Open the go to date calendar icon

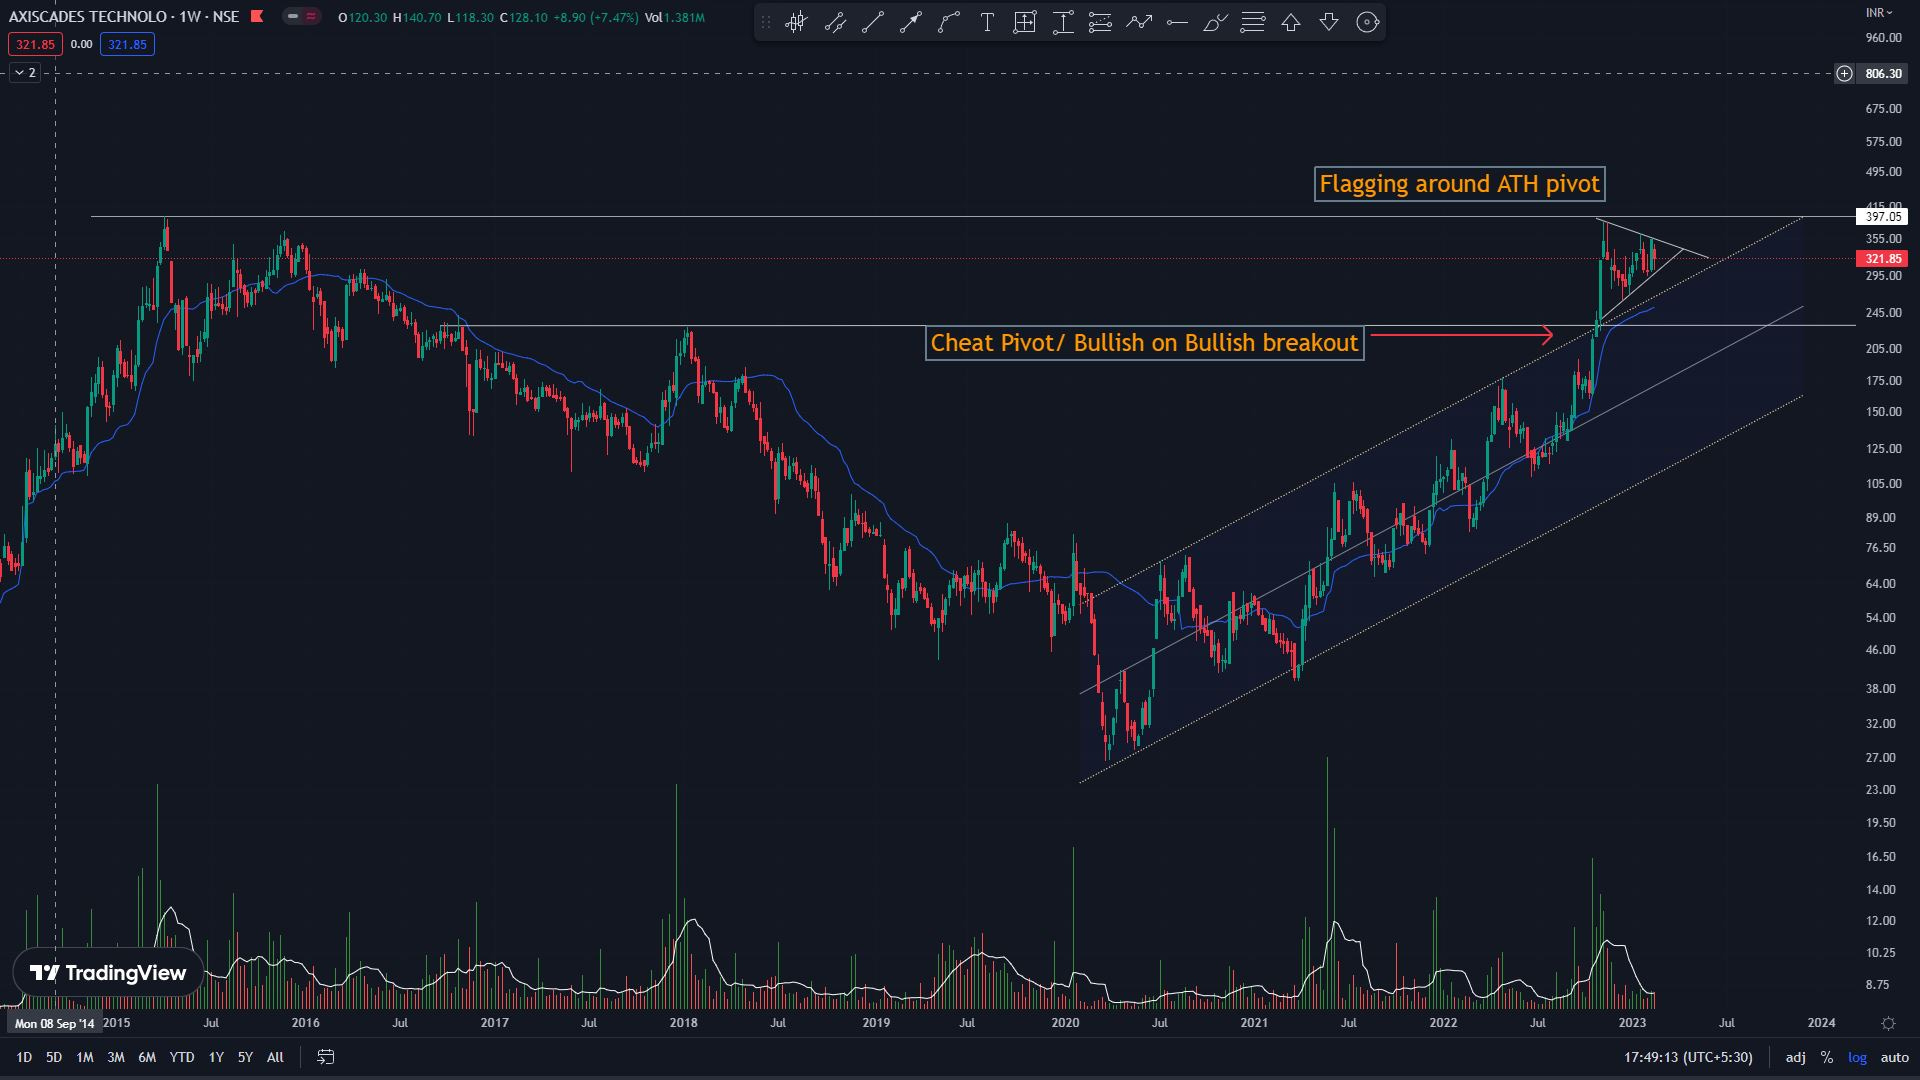coord(326,1057)
